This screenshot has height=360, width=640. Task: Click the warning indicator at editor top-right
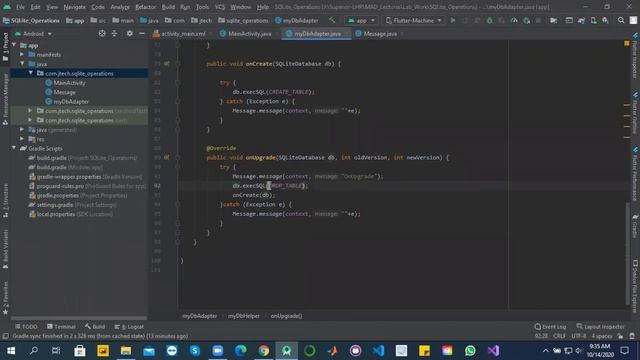click(x=627, y=43)
